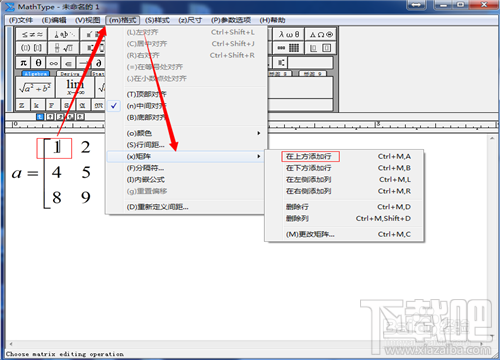This screenshot has height=360, width=500.
Task: Insert the infinity symbol
Action: [54, 63]
